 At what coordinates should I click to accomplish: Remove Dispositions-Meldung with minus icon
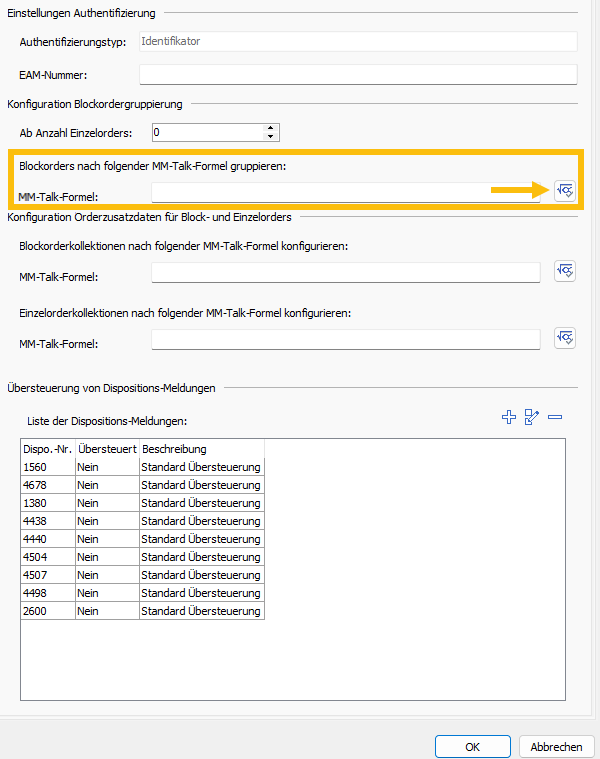(x=555, y=418)
